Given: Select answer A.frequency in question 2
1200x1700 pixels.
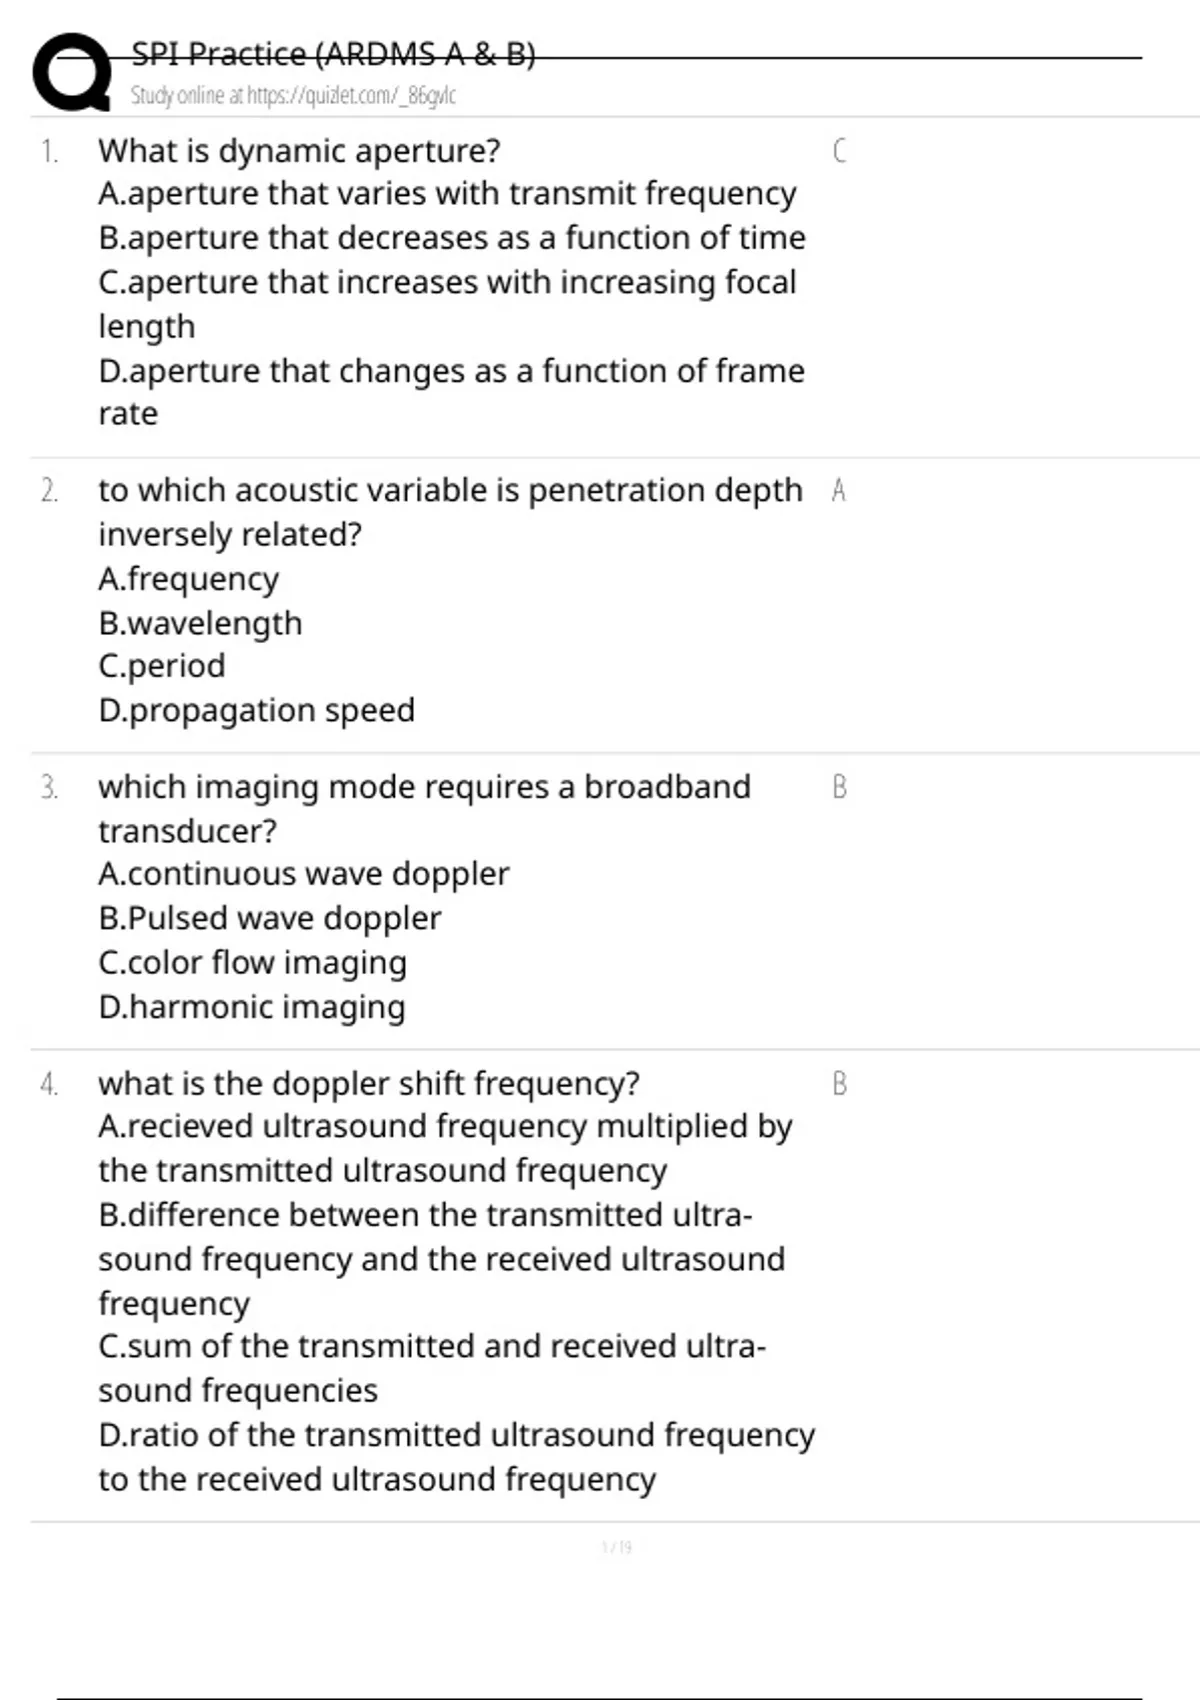Looking at the screenshot, I should click(x=189, y=579).
